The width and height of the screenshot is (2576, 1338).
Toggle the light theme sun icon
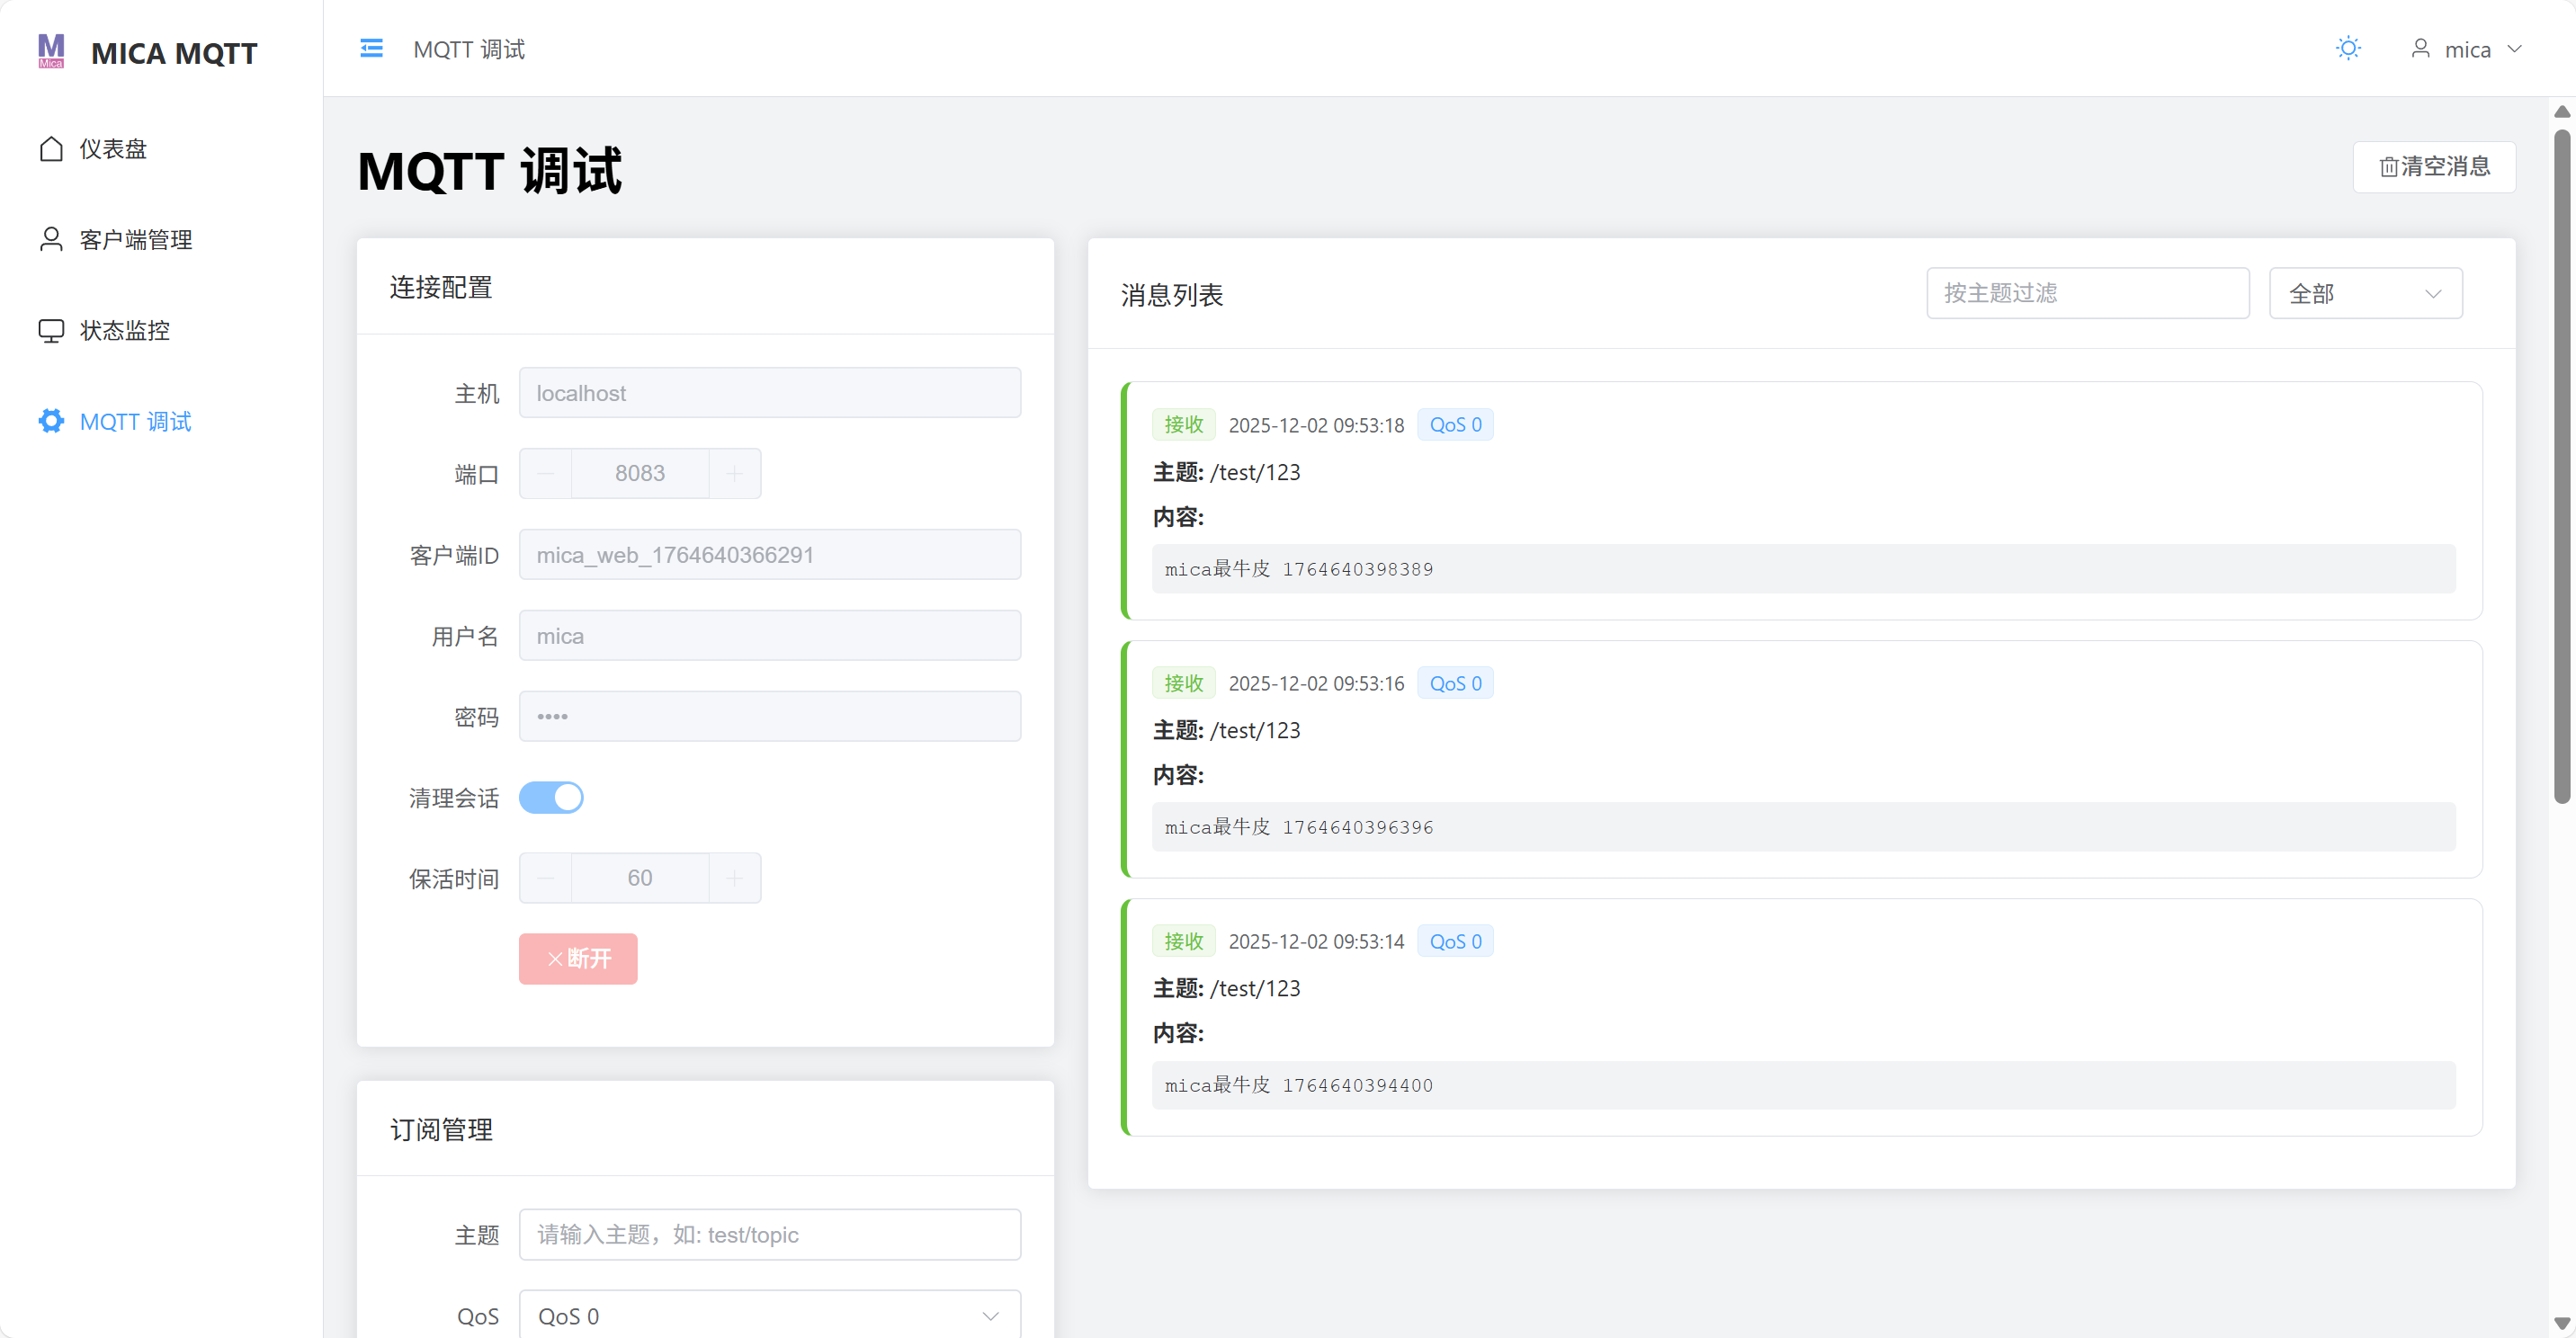tap(2348, 47)
